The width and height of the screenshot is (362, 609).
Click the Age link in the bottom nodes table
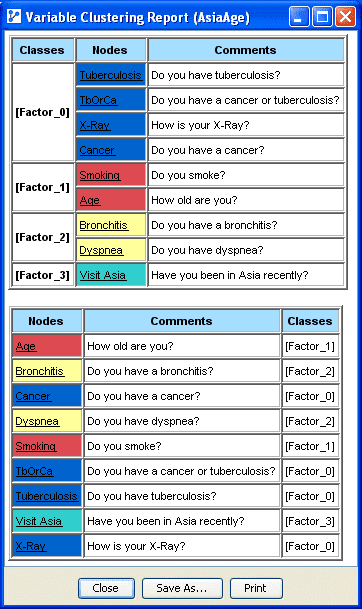click(x=26, y=346)
